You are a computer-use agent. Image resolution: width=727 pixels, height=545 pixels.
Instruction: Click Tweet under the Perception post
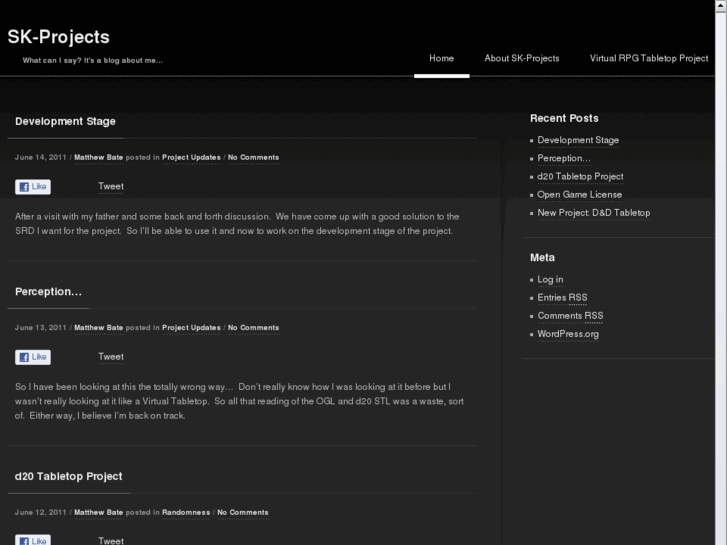pyautogui.click(x=111, y=356)
